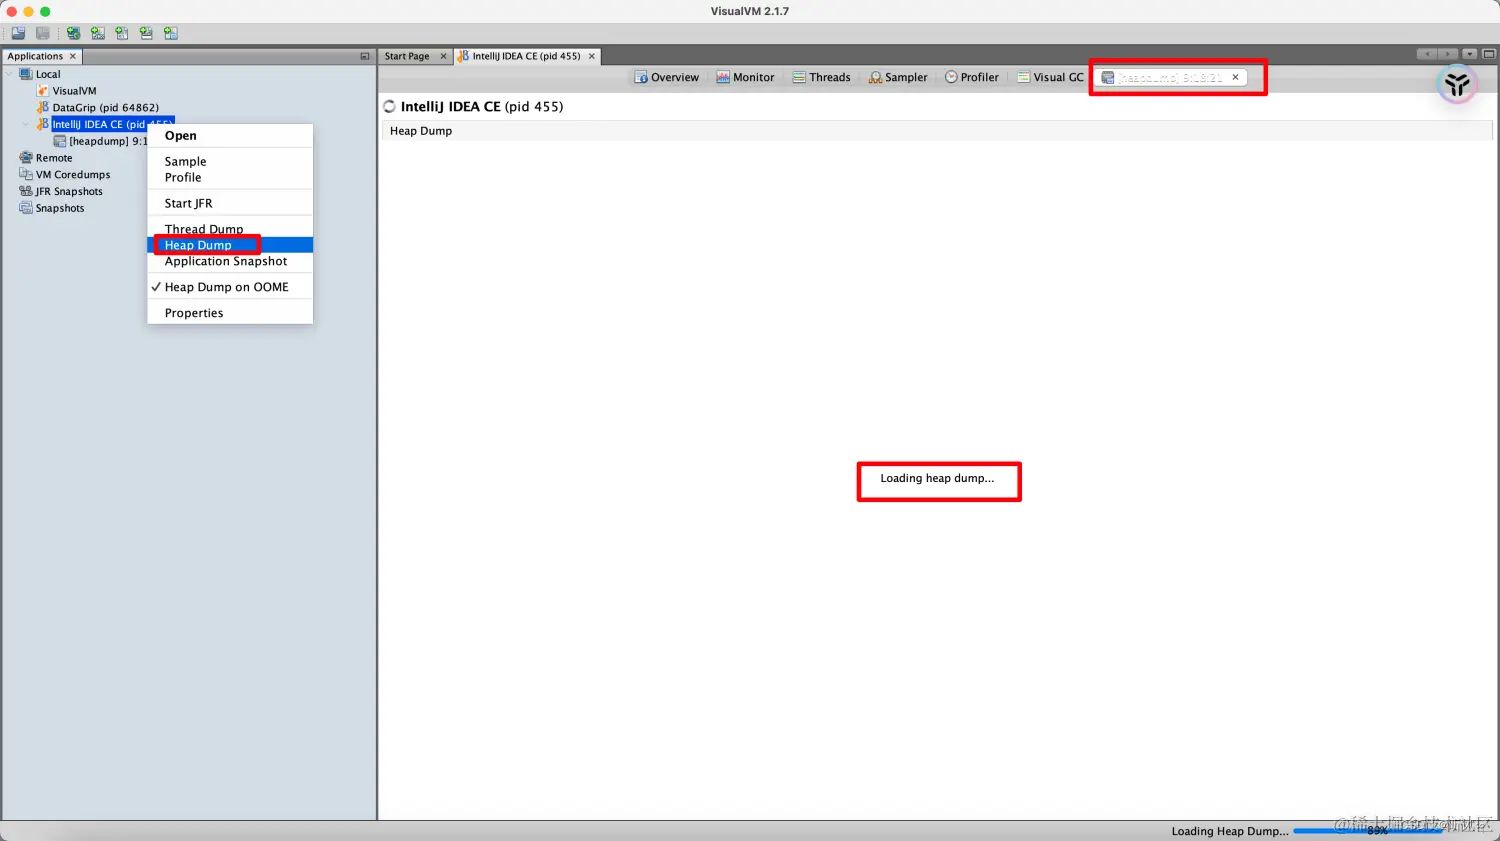Choose Application Snapshot in context menu
The image size is (1500, 841).
pos(230,261)
